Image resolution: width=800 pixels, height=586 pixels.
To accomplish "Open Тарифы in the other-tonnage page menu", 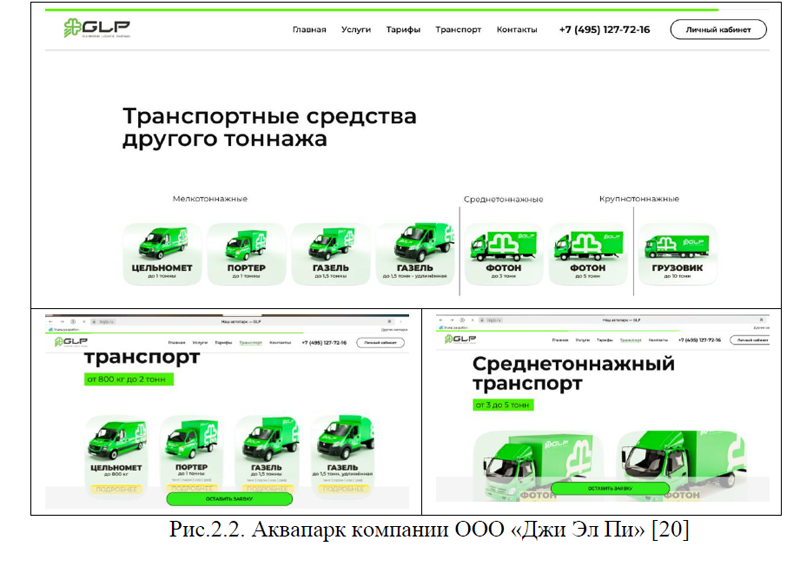I will pos(403,30).
